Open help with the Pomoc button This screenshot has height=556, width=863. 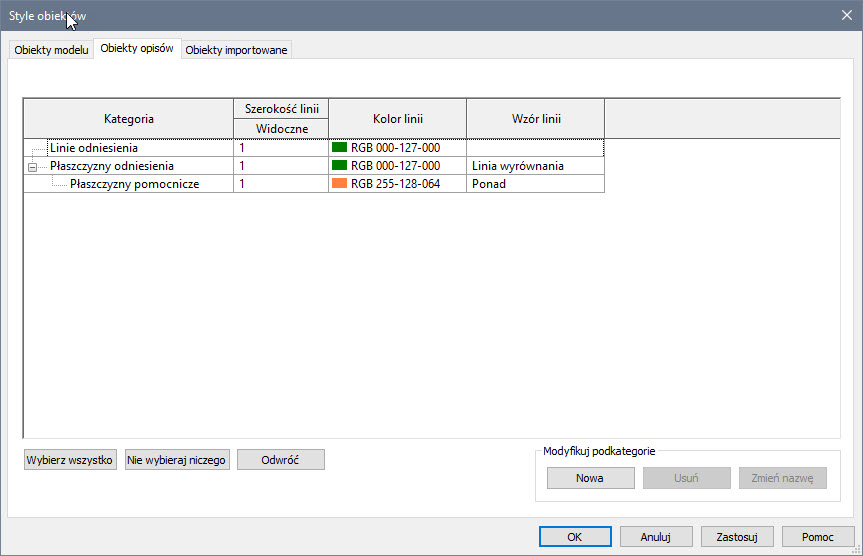[x=819, y=536]
